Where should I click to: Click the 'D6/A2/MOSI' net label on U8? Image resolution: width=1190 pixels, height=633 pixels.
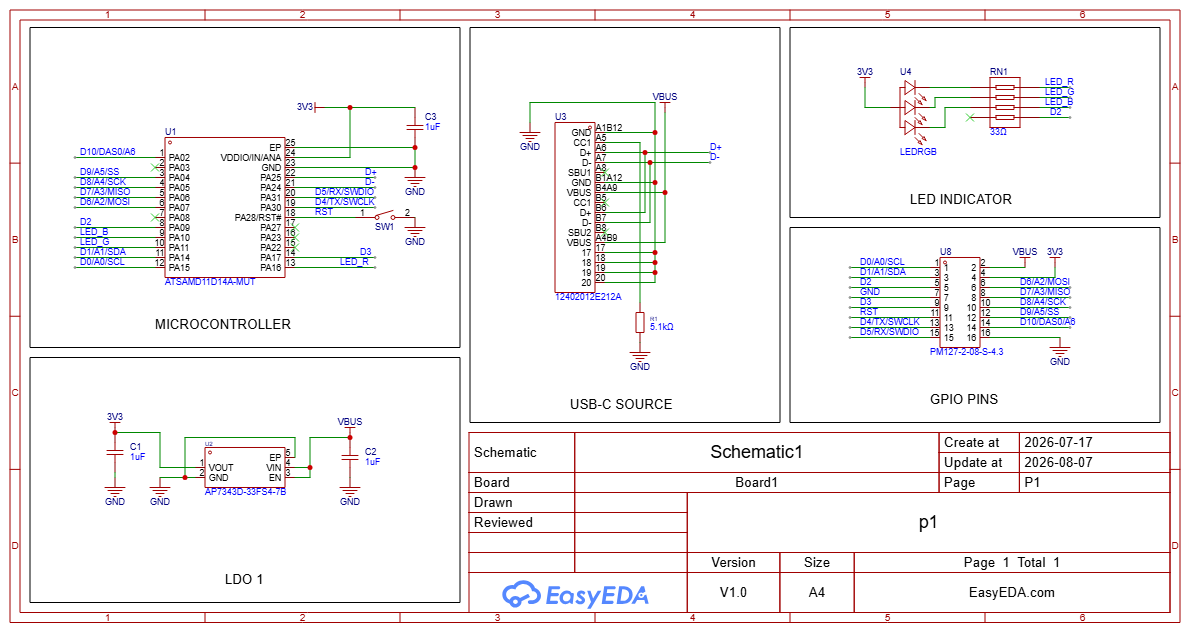(1044, 282)
